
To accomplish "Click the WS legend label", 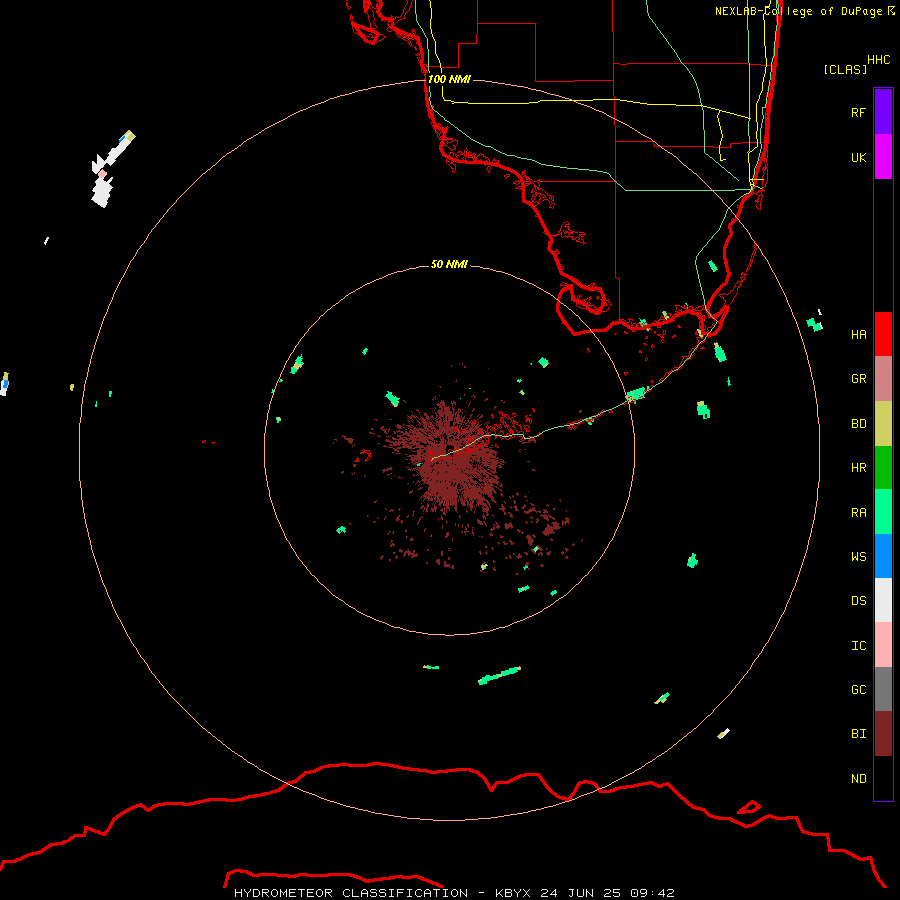I will [858, 557].
